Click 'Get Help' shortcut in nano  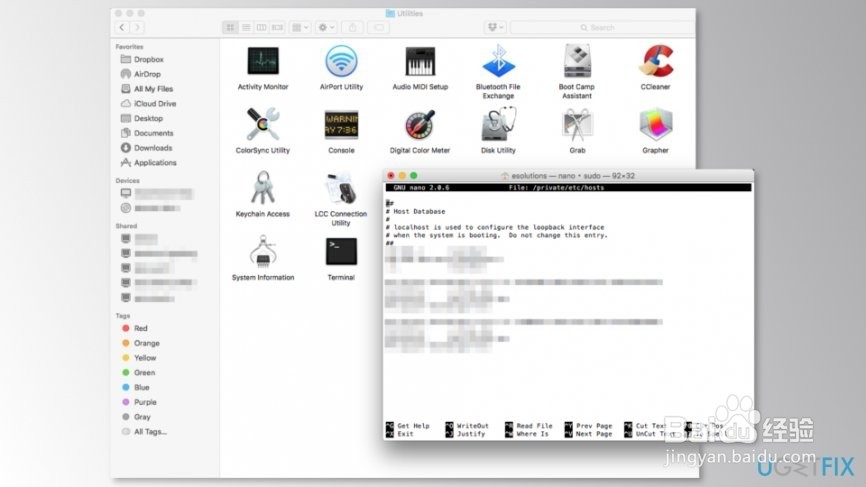click(x=407, y=426)
